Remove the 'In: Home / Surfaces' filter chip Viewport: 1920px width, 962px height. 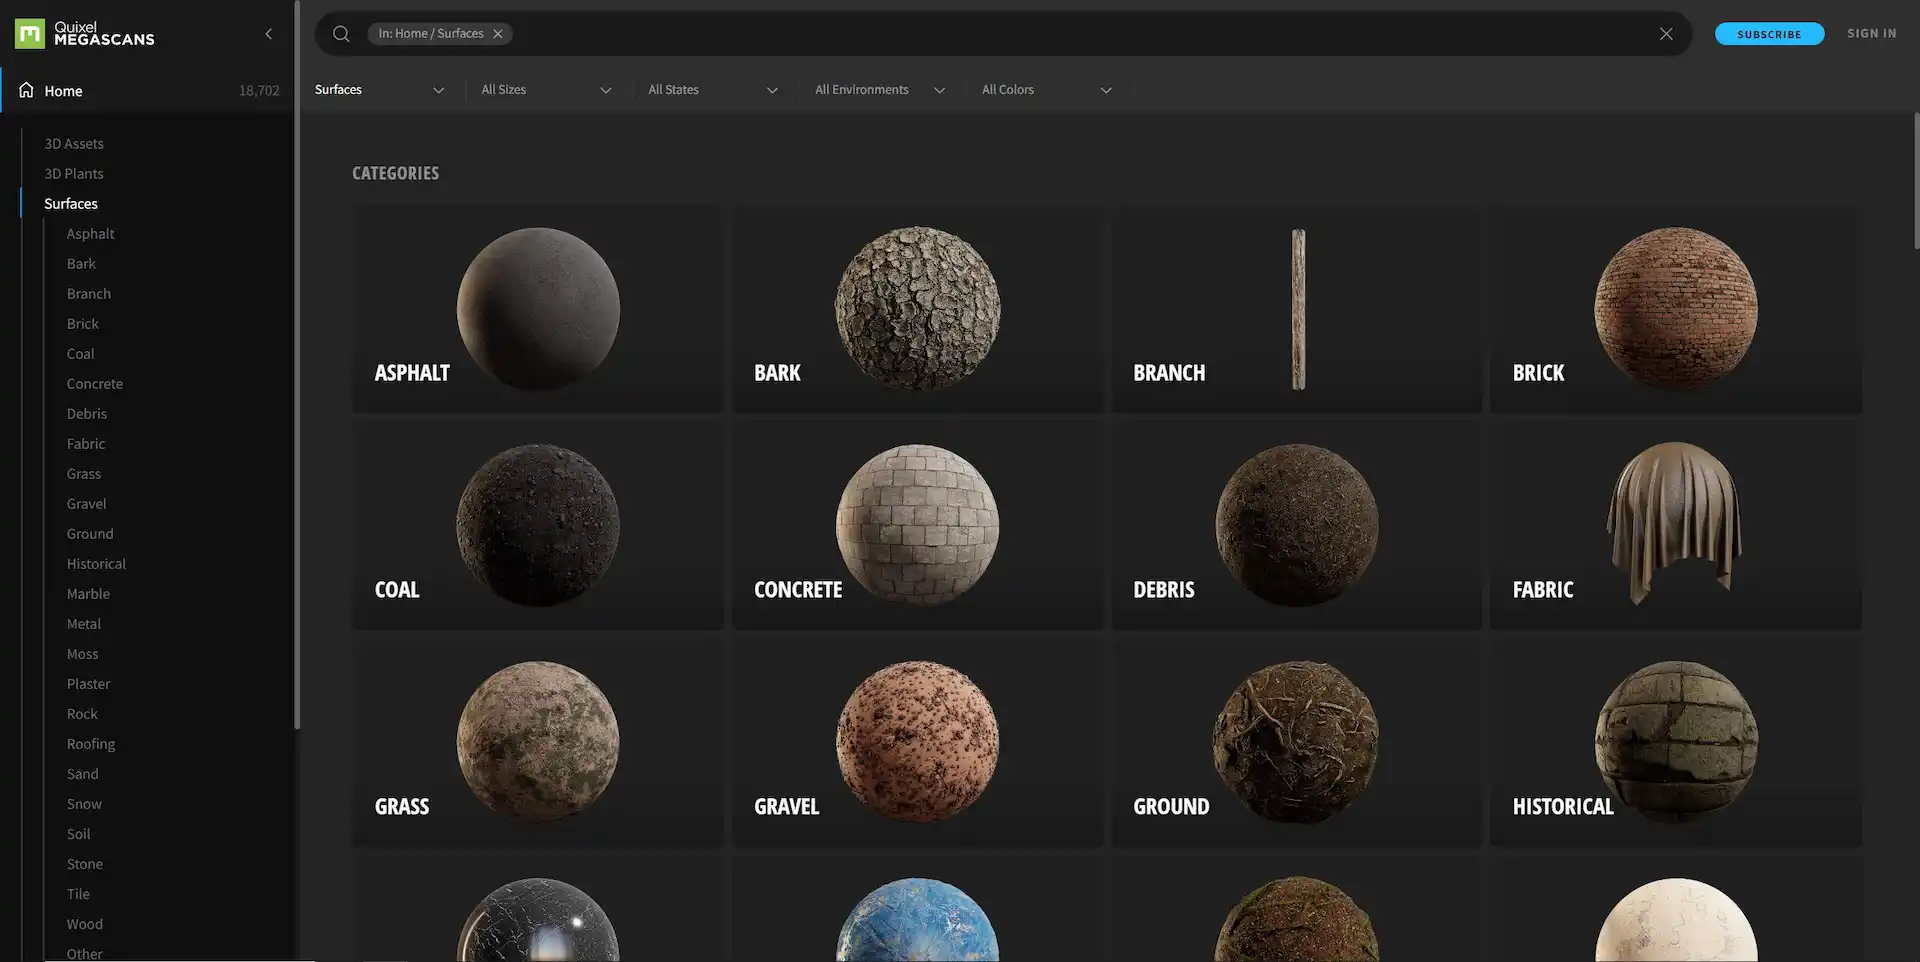point(497,33)
